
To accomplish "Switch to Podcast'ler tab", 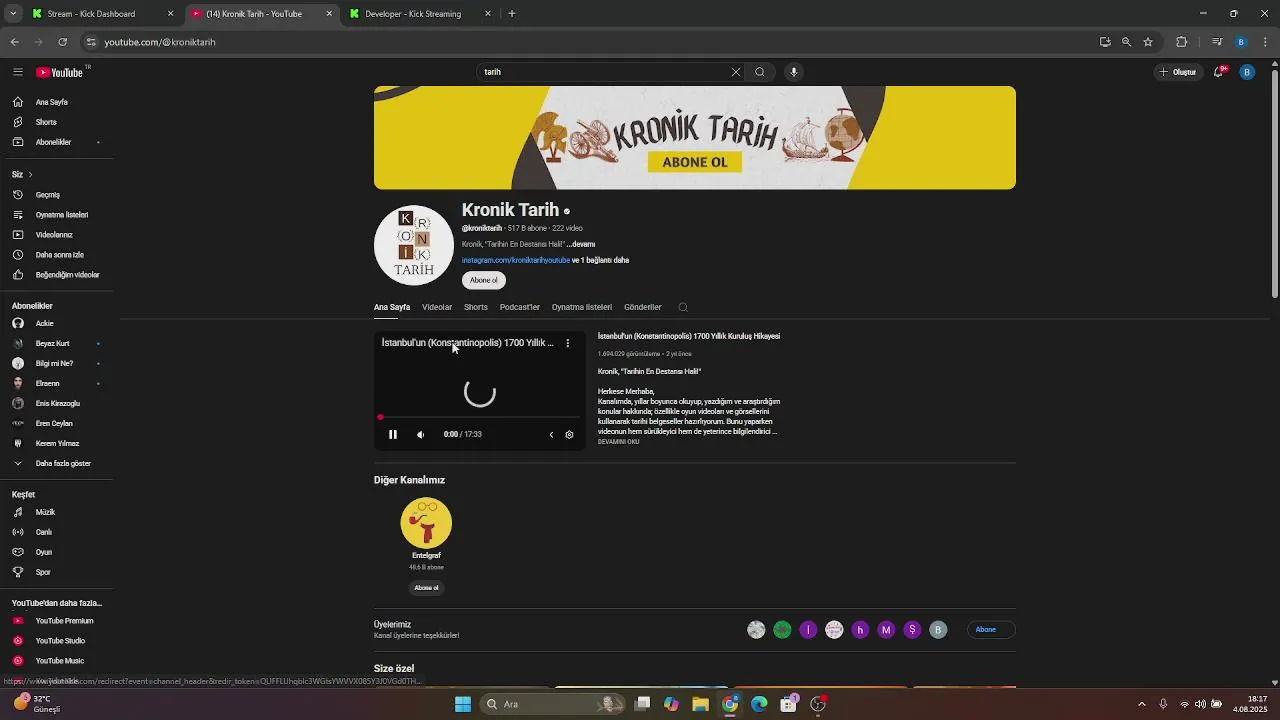I will (520, 307).
